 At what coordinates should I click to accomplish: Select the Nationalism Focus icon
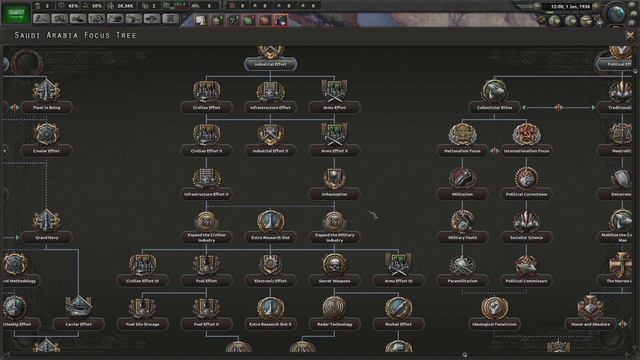(x=462, y=134)
